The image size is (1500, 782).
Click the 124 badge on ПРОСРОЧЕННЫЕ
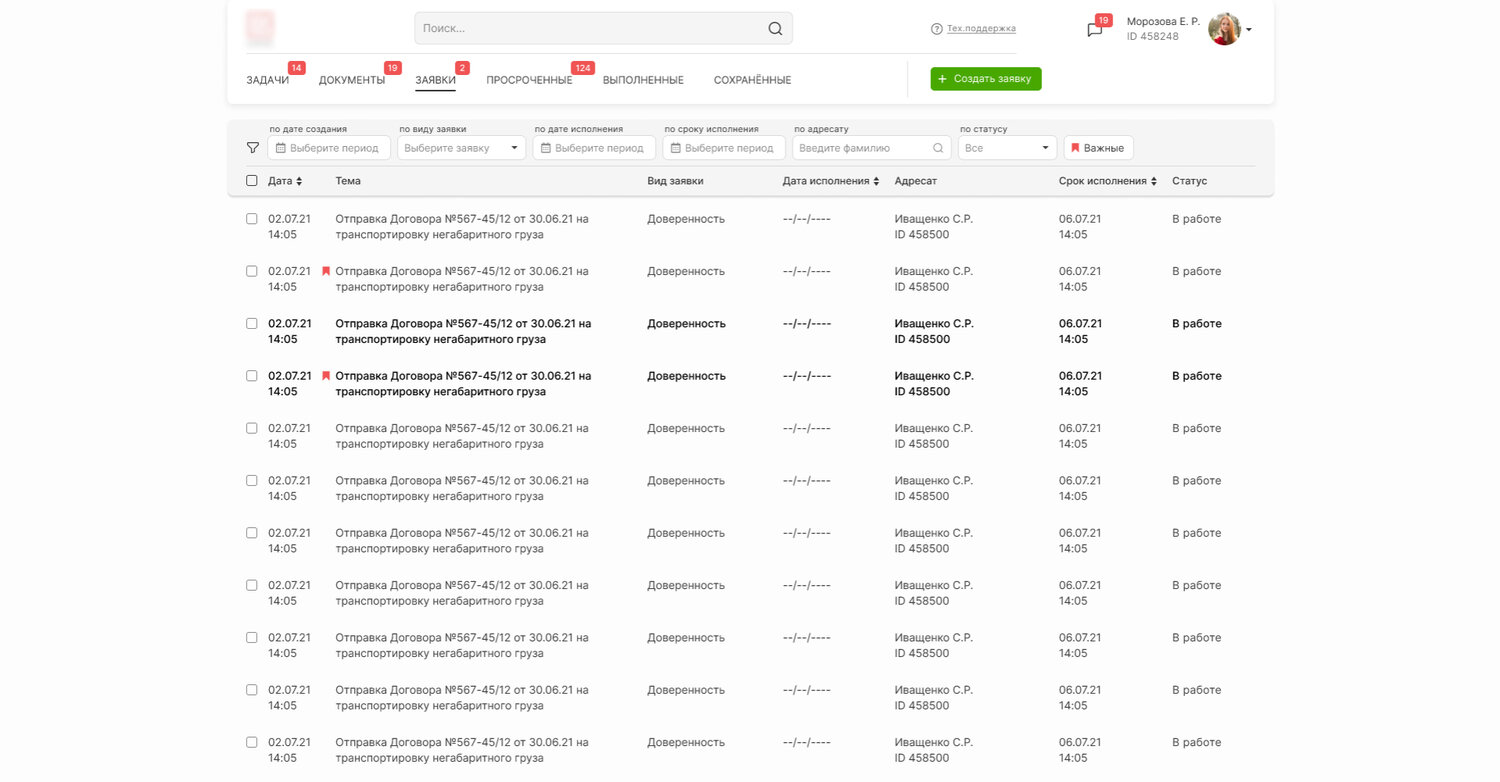pos(583,68)
